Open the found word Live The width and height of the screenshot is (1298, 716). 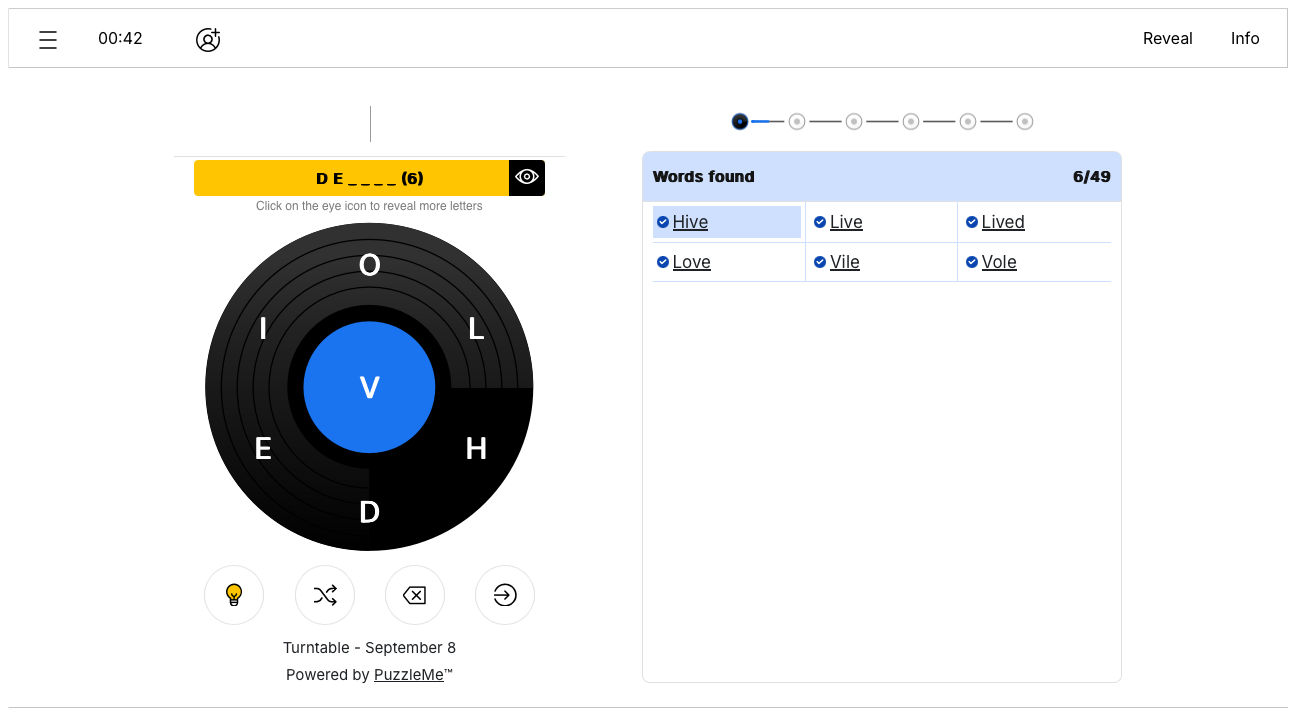click(x=846, y=222)
